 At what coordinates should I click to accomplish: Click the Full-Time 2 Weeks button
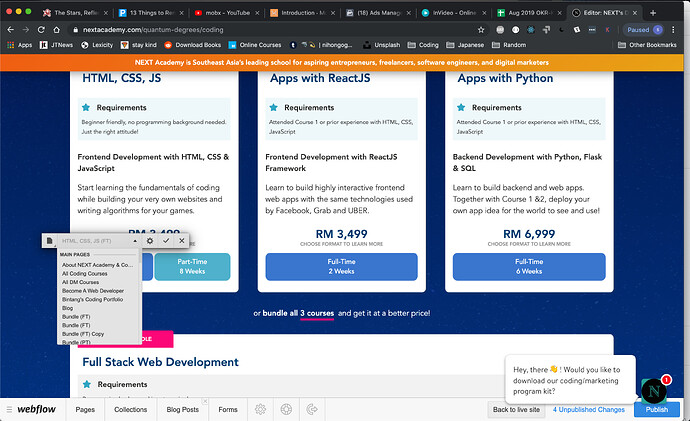(x=341, y=267)
